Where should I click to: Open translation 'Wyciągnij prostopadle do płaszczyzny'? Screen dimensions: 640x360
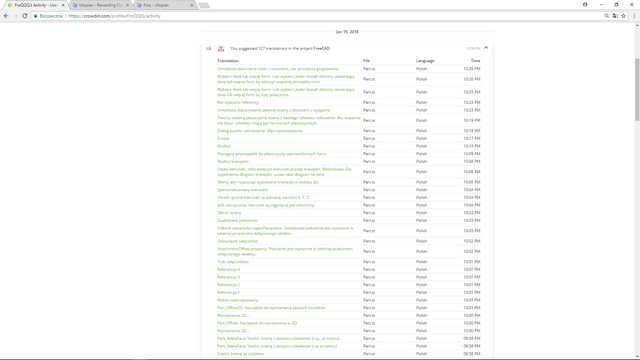(x=272, y=154)
